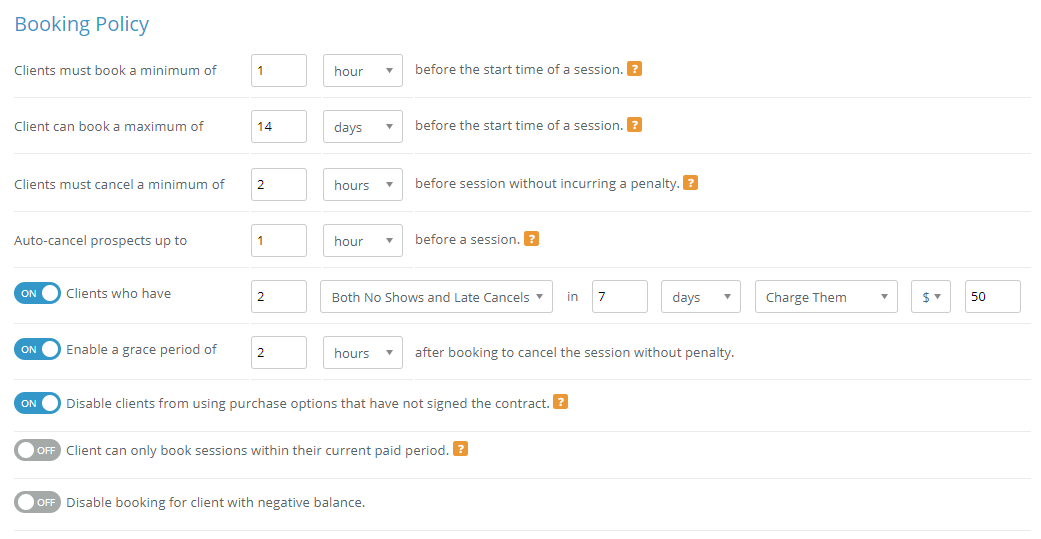
Task: Expand the currency symbol '$' dropdown
Action: tap(931, 297)
